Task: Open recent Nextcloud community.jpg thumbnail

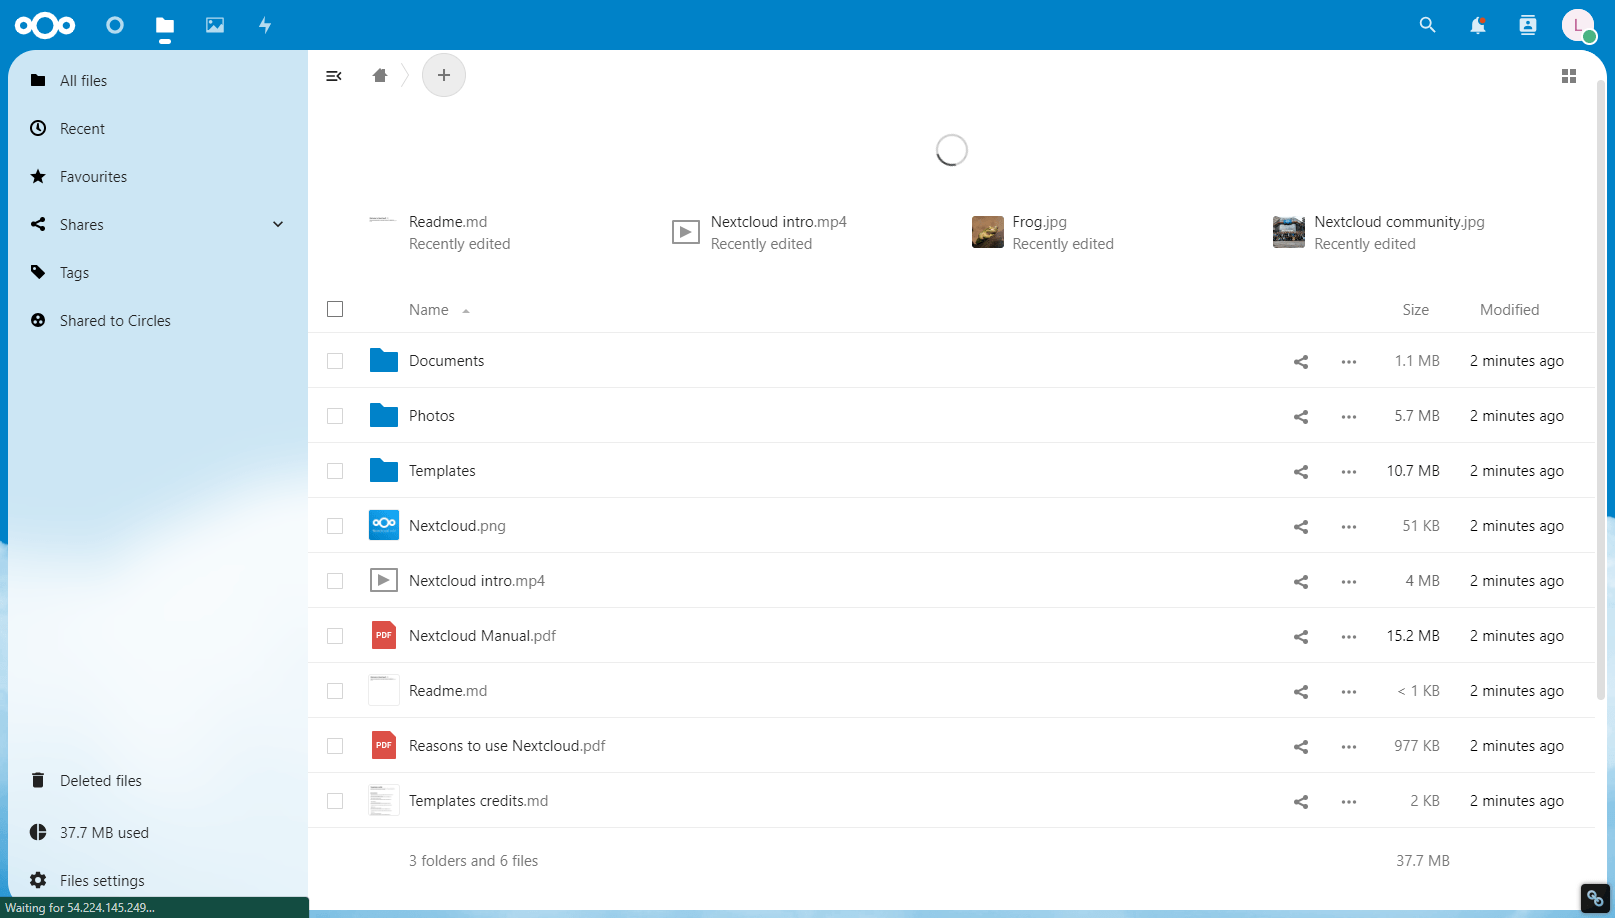Action: coord(1289,232)
